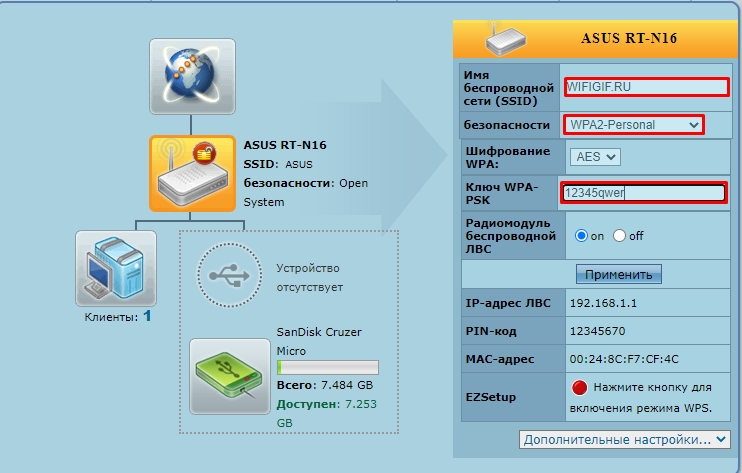Click the 'ASUS RT-N16' panel title
742x473 pixels.
coord(629,38)
